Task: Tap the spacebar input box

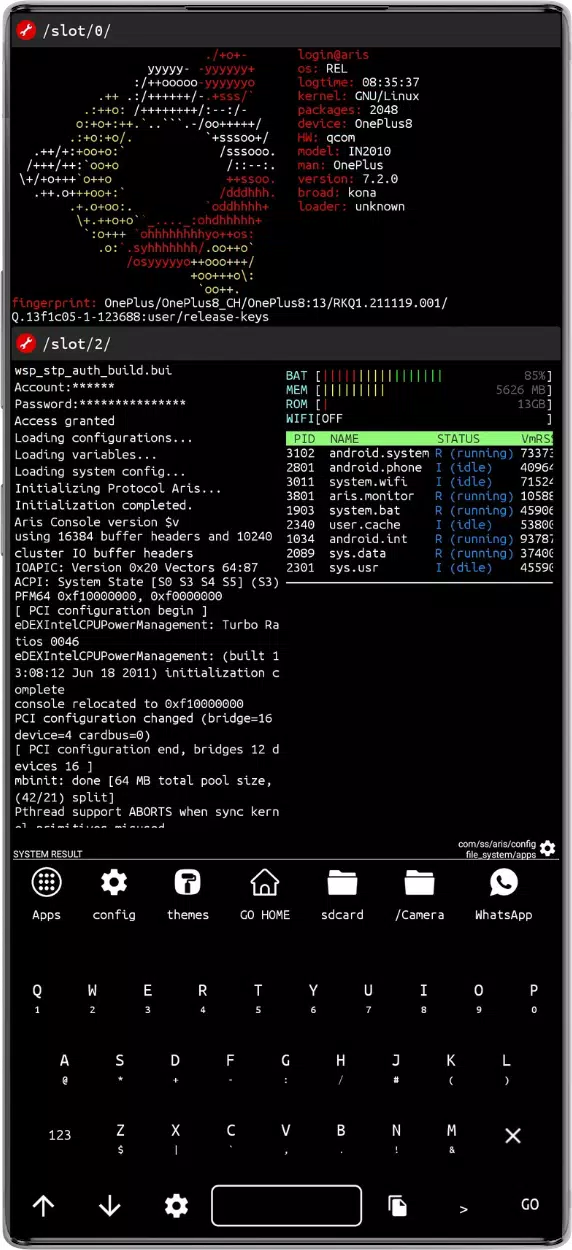Action: (x=286, y=1206)
